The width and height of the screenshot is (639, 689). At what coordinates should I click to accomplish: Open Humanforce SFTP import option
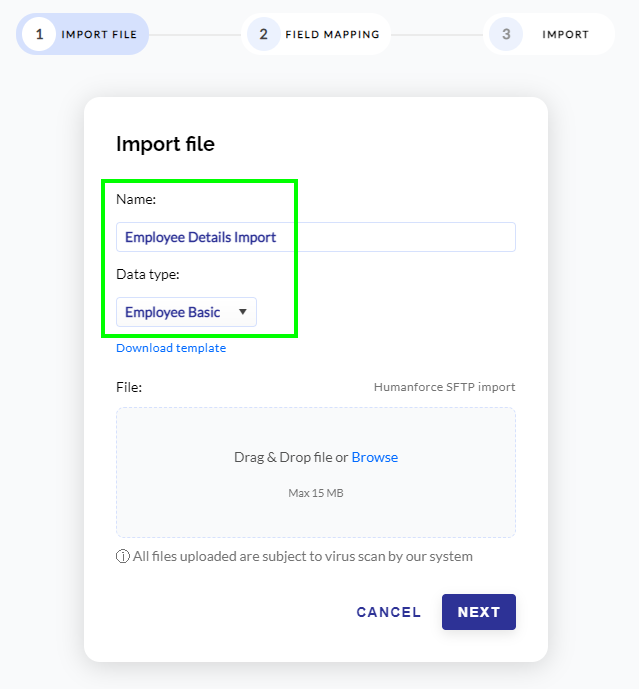tap(444, 387)
